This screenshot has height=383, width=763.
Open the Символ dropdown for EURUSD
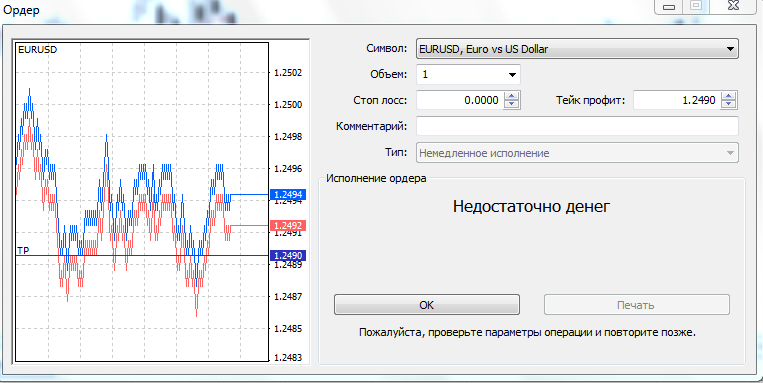click(x=577, y=49)
